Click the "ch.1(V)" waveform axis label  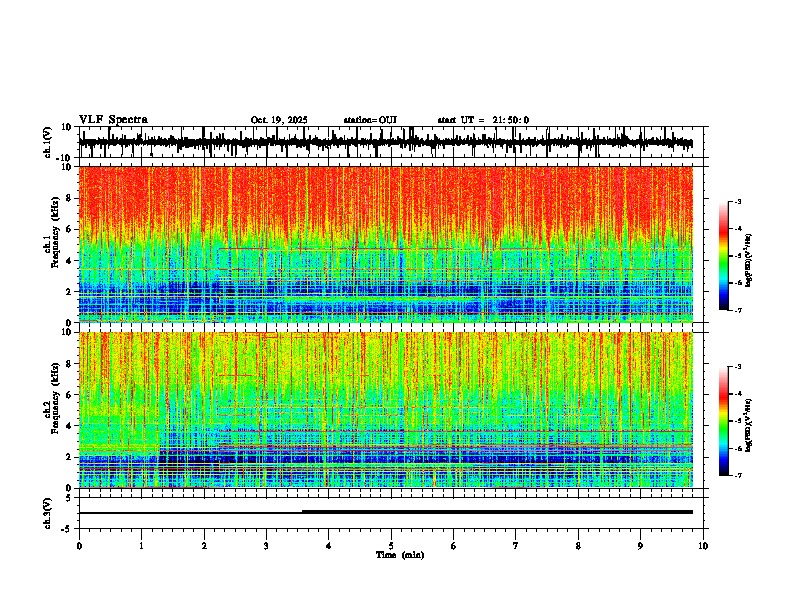48,142
